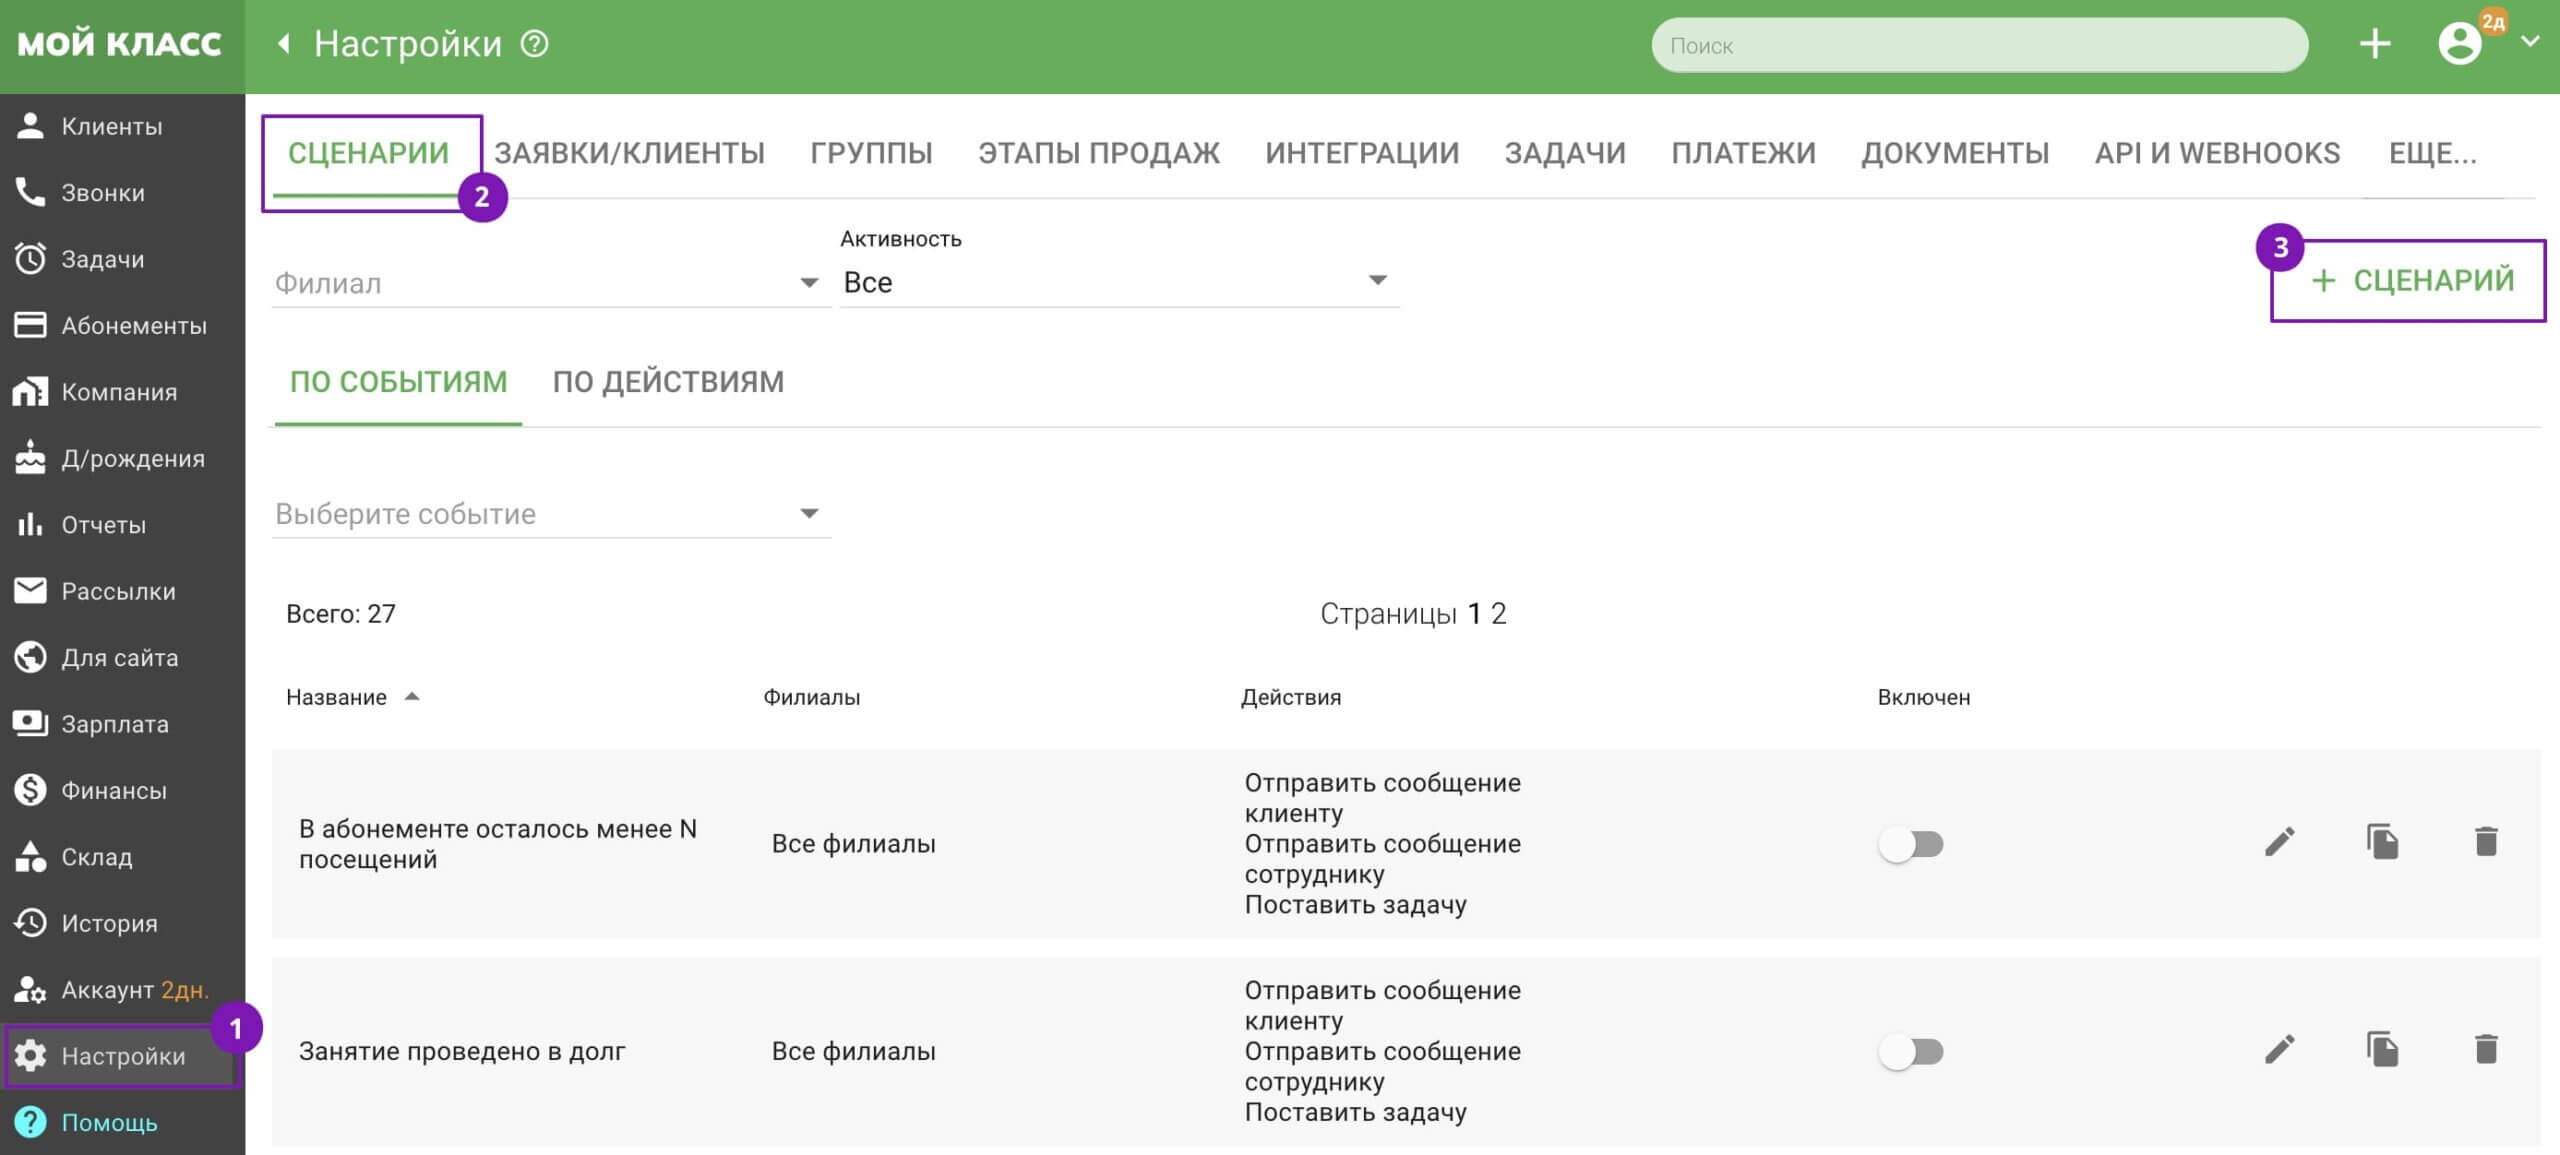
Task: Open Этапы продаж tab
Action: click(x=1099, y=153)
